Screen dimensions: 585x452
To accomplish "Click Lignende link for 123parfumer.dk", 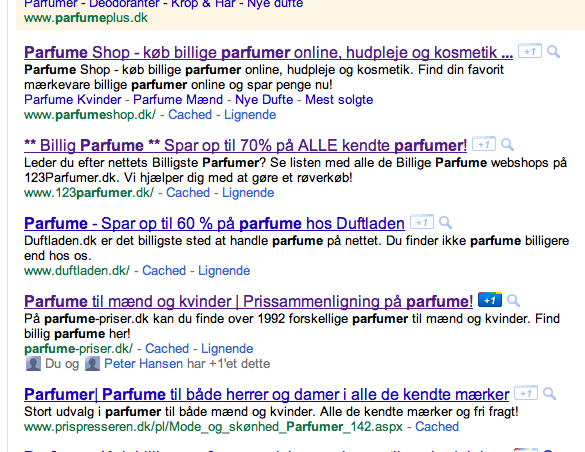I will click(248, 192).
